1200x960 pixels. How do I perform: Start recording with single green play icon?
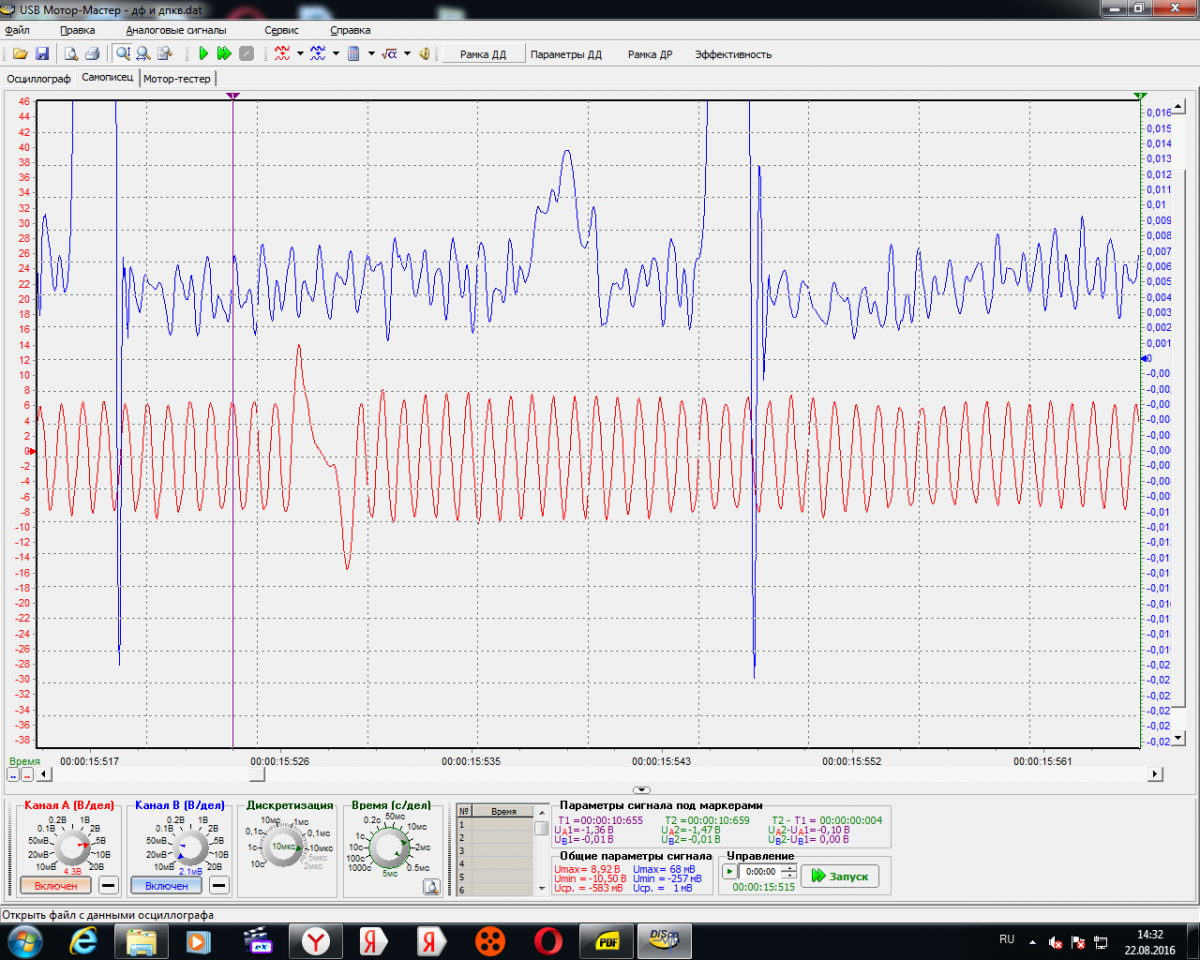coord(203,54)
